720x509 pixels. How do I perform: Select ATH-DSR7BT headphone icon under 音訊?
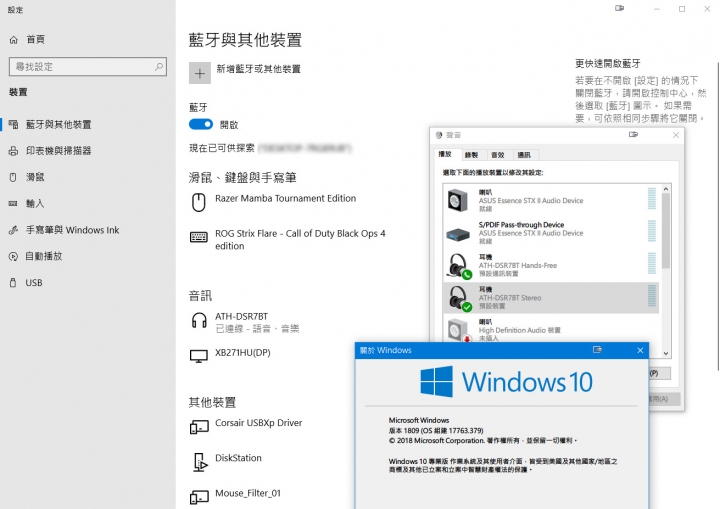pyautogui.click(x=199, y=320)
